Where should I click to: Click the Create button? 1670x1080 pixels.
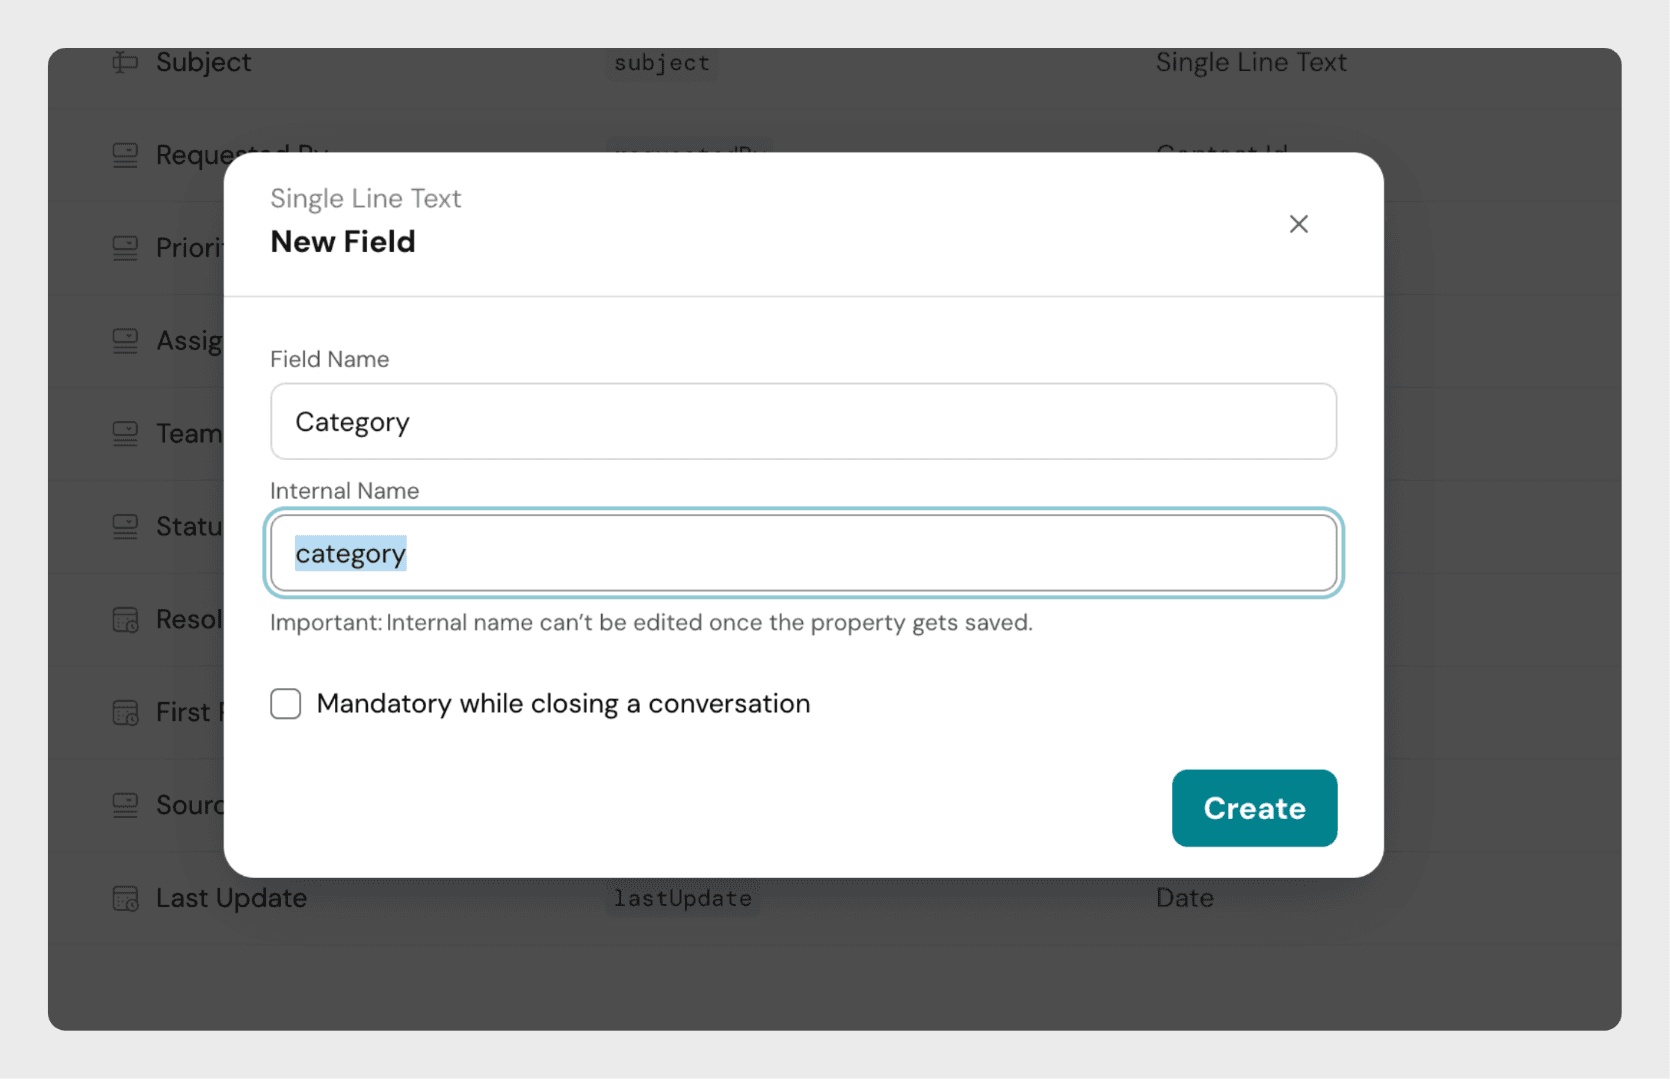1254,808
